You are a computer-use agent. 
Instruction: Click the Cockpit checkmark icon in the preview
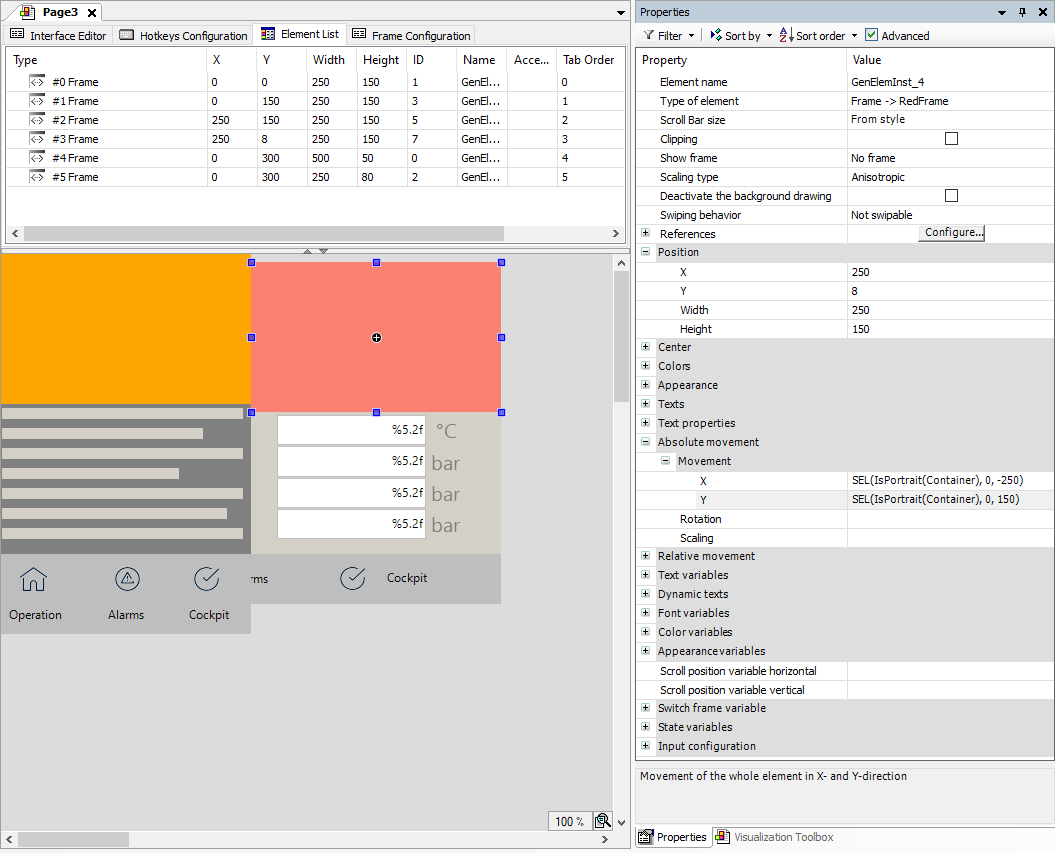point(207,578)
